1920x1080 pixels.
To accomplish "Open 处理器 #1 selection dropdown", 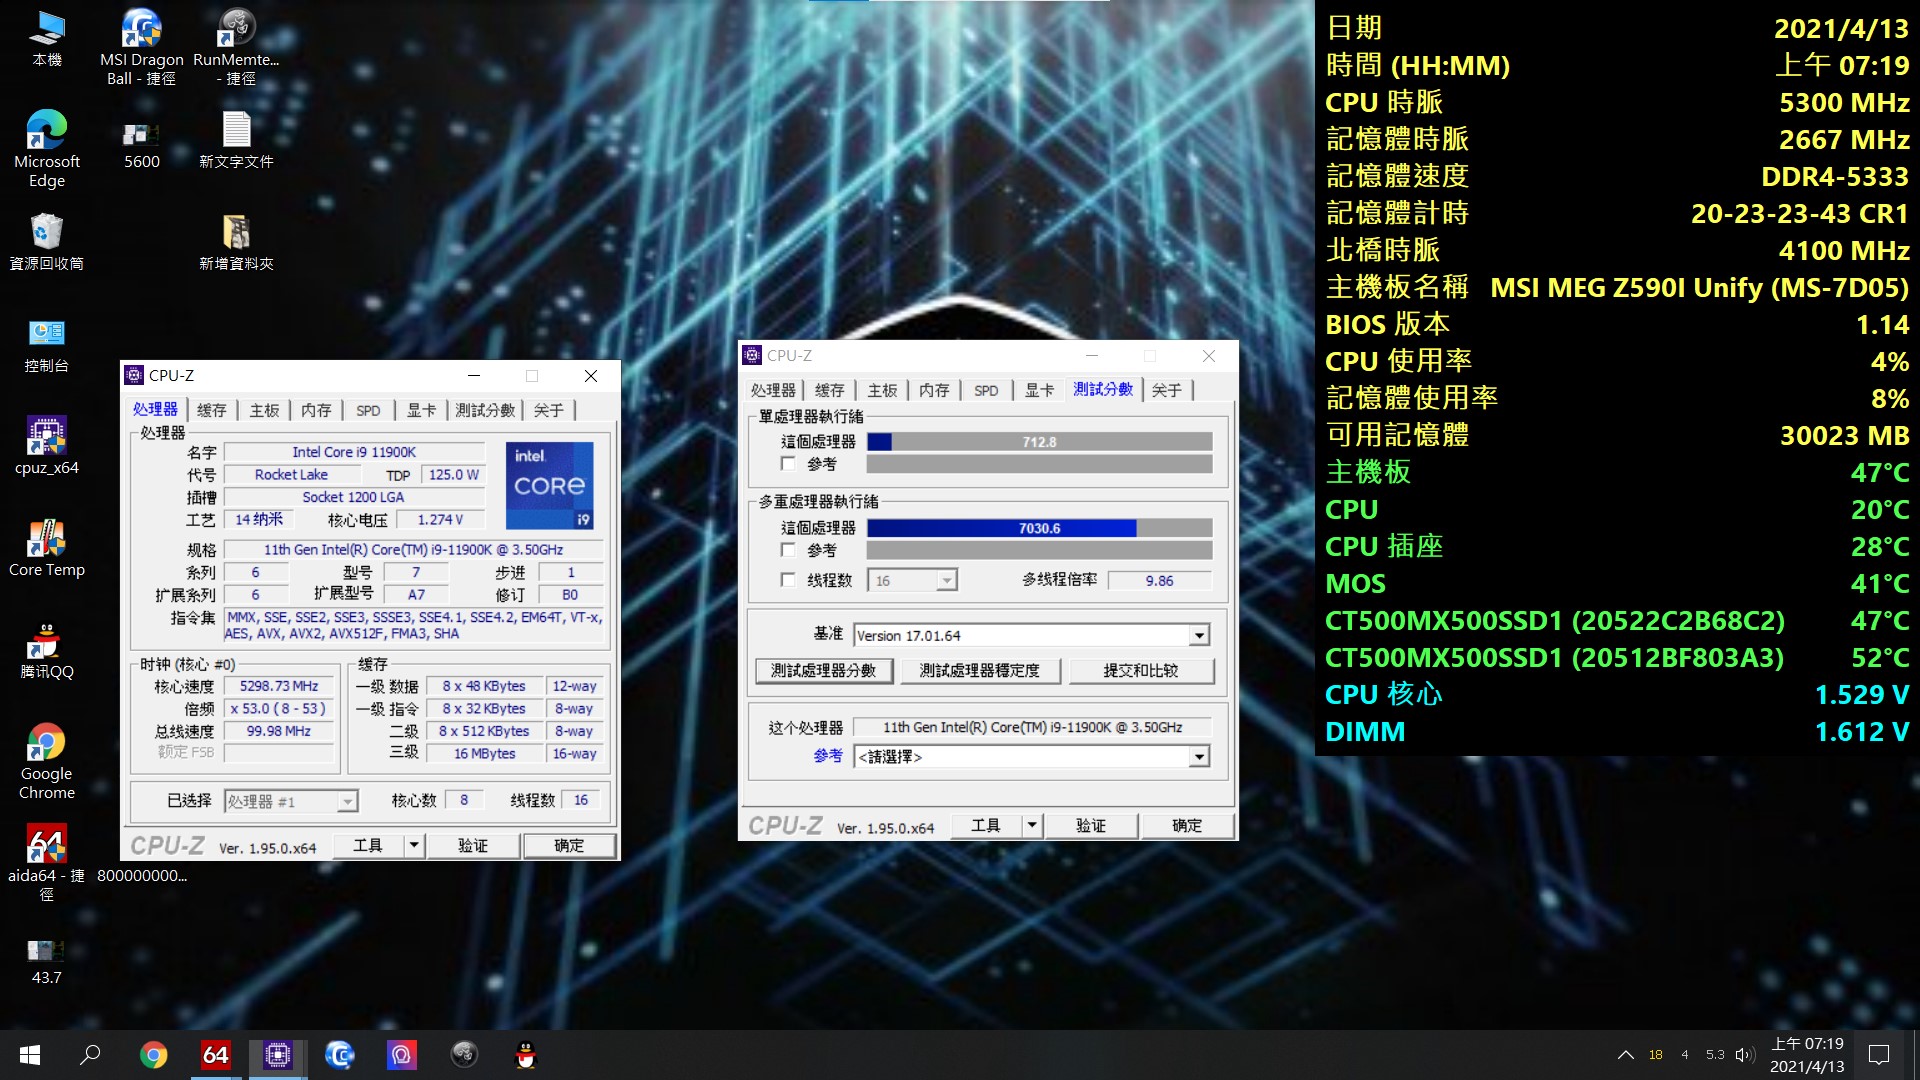I will click(290, 802).
